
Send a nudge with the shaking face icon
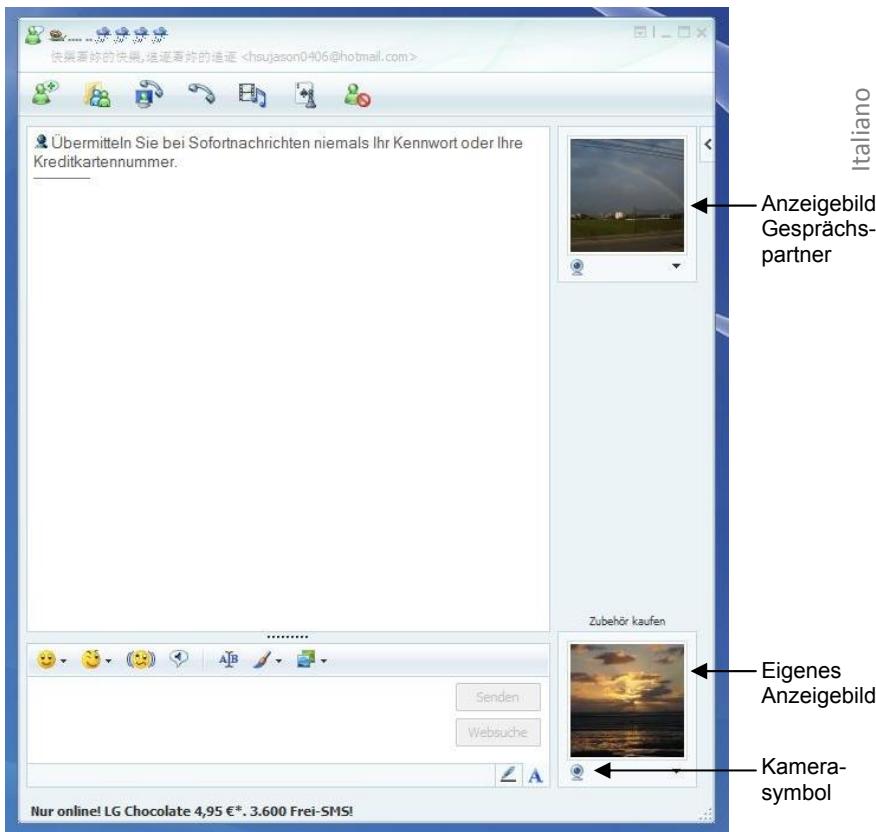coord(140,660)
